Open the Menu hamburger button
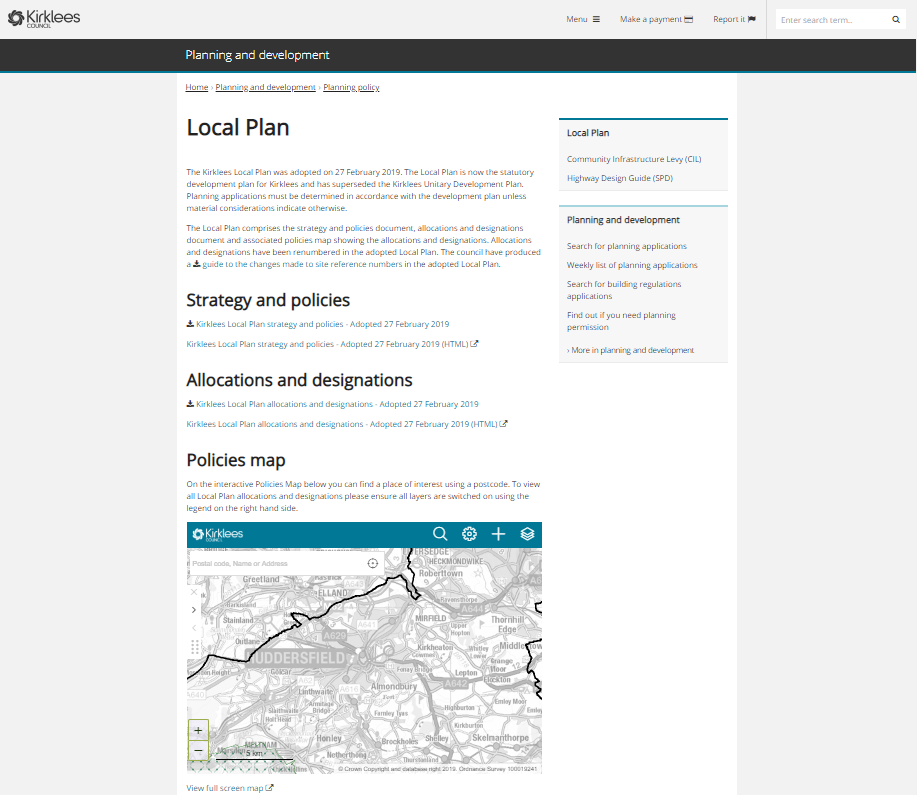This screenshot has width=917, height=795. point(583,19)
